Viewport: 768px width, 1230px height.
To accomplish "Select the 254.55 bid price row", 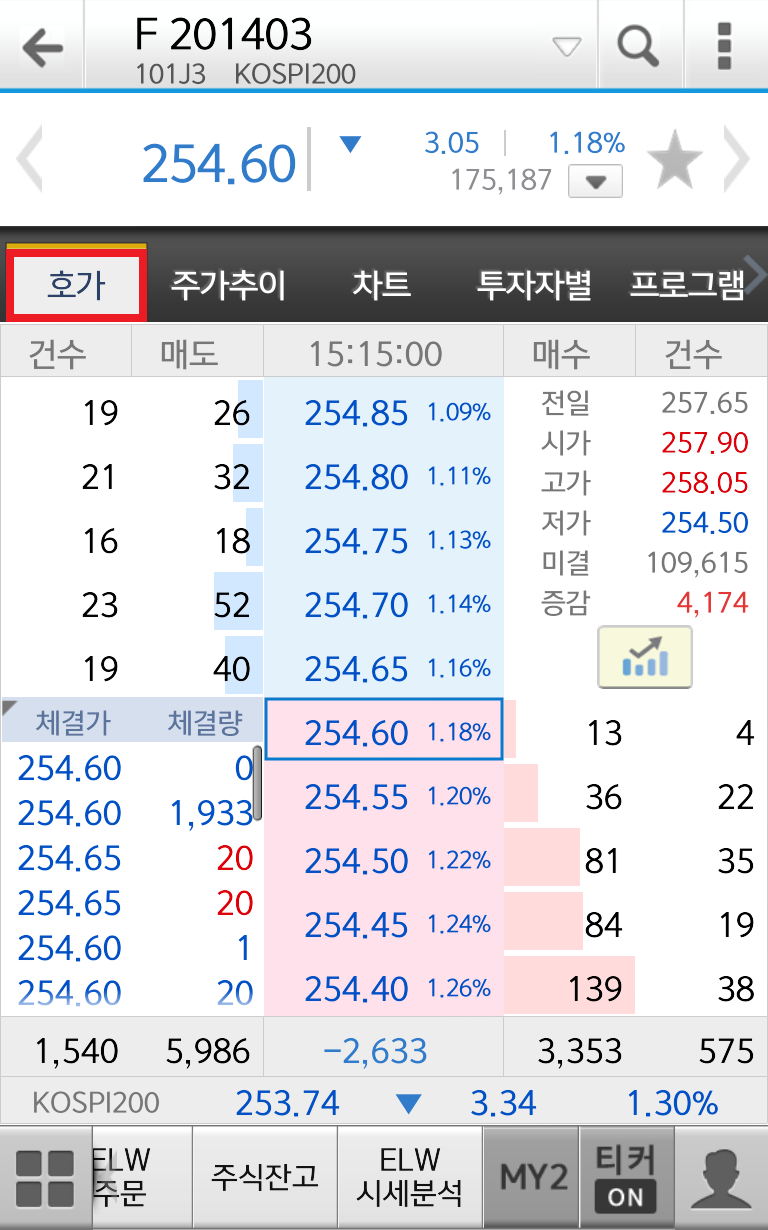I will coord(383,797).
